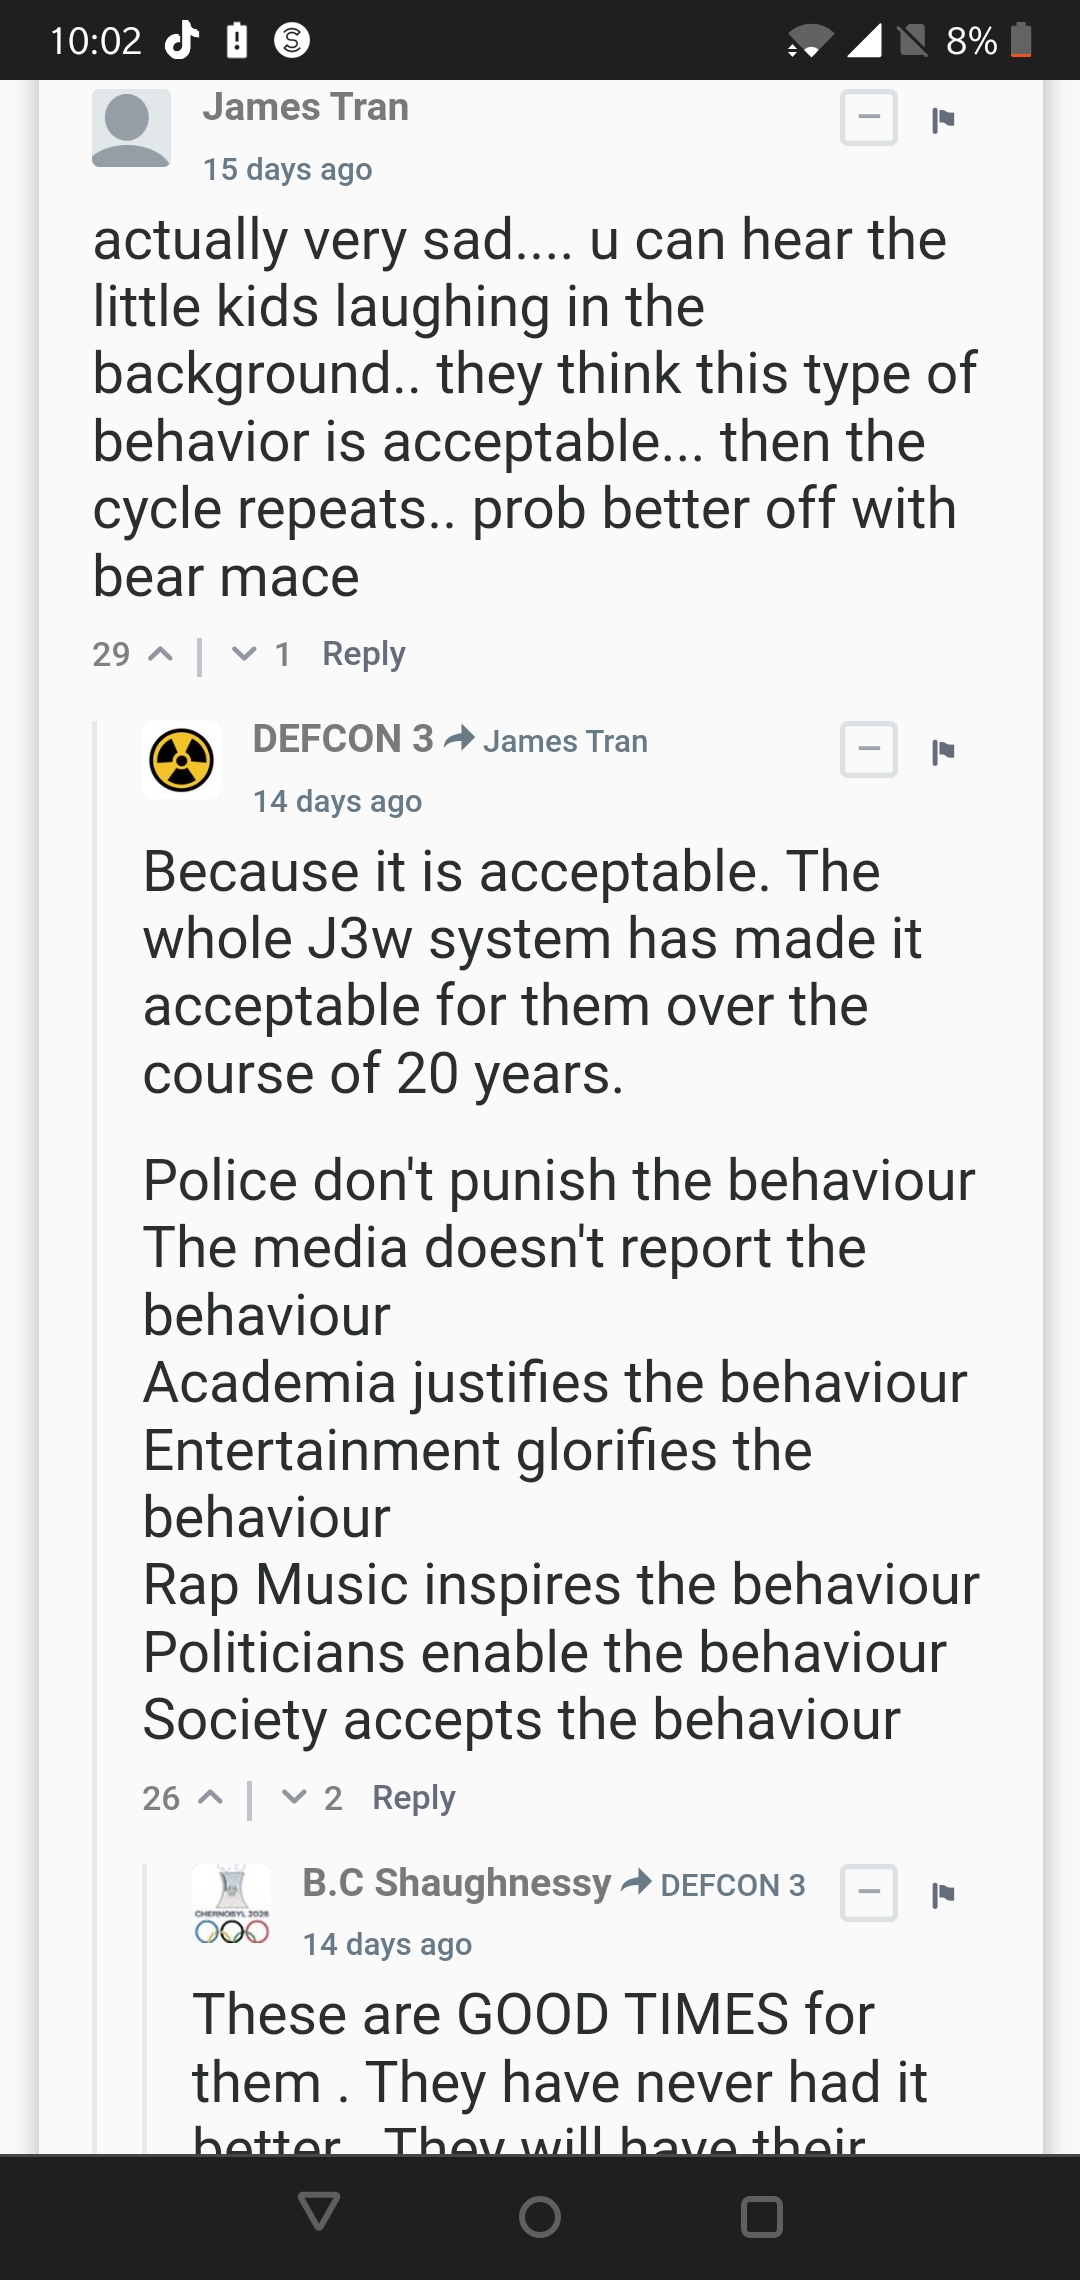Collapse James Tran's comment thread
The image size is (1080, 2280).
(869, 117)
